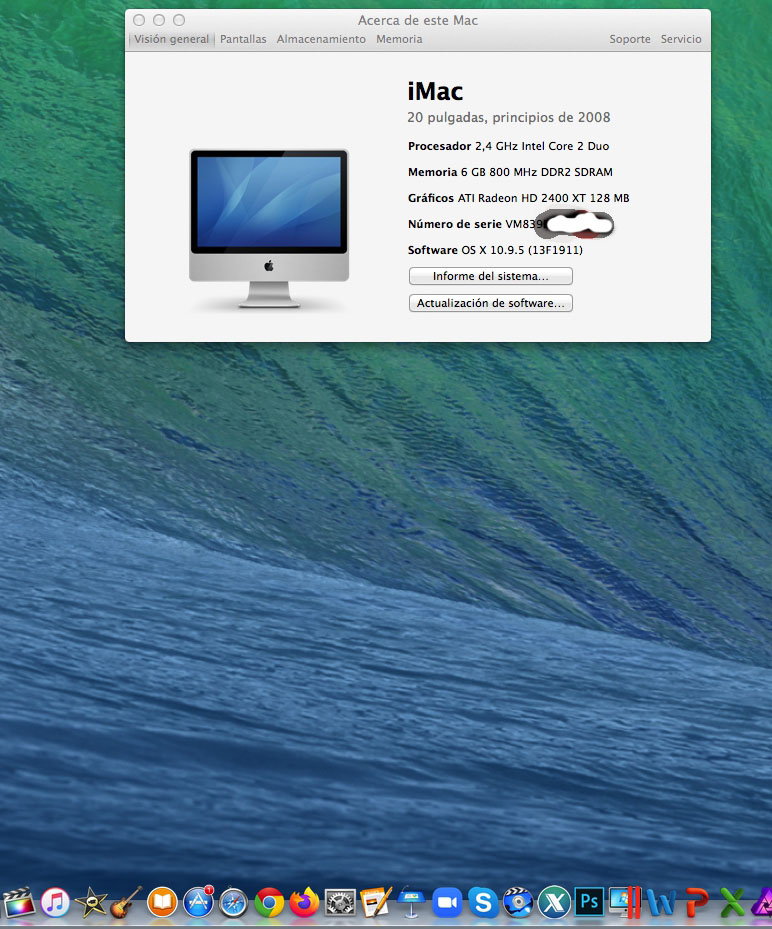Click the Número de serie label
Viewport: 772px width, 929px height.
pyautogui.click(x=454, y=224)
